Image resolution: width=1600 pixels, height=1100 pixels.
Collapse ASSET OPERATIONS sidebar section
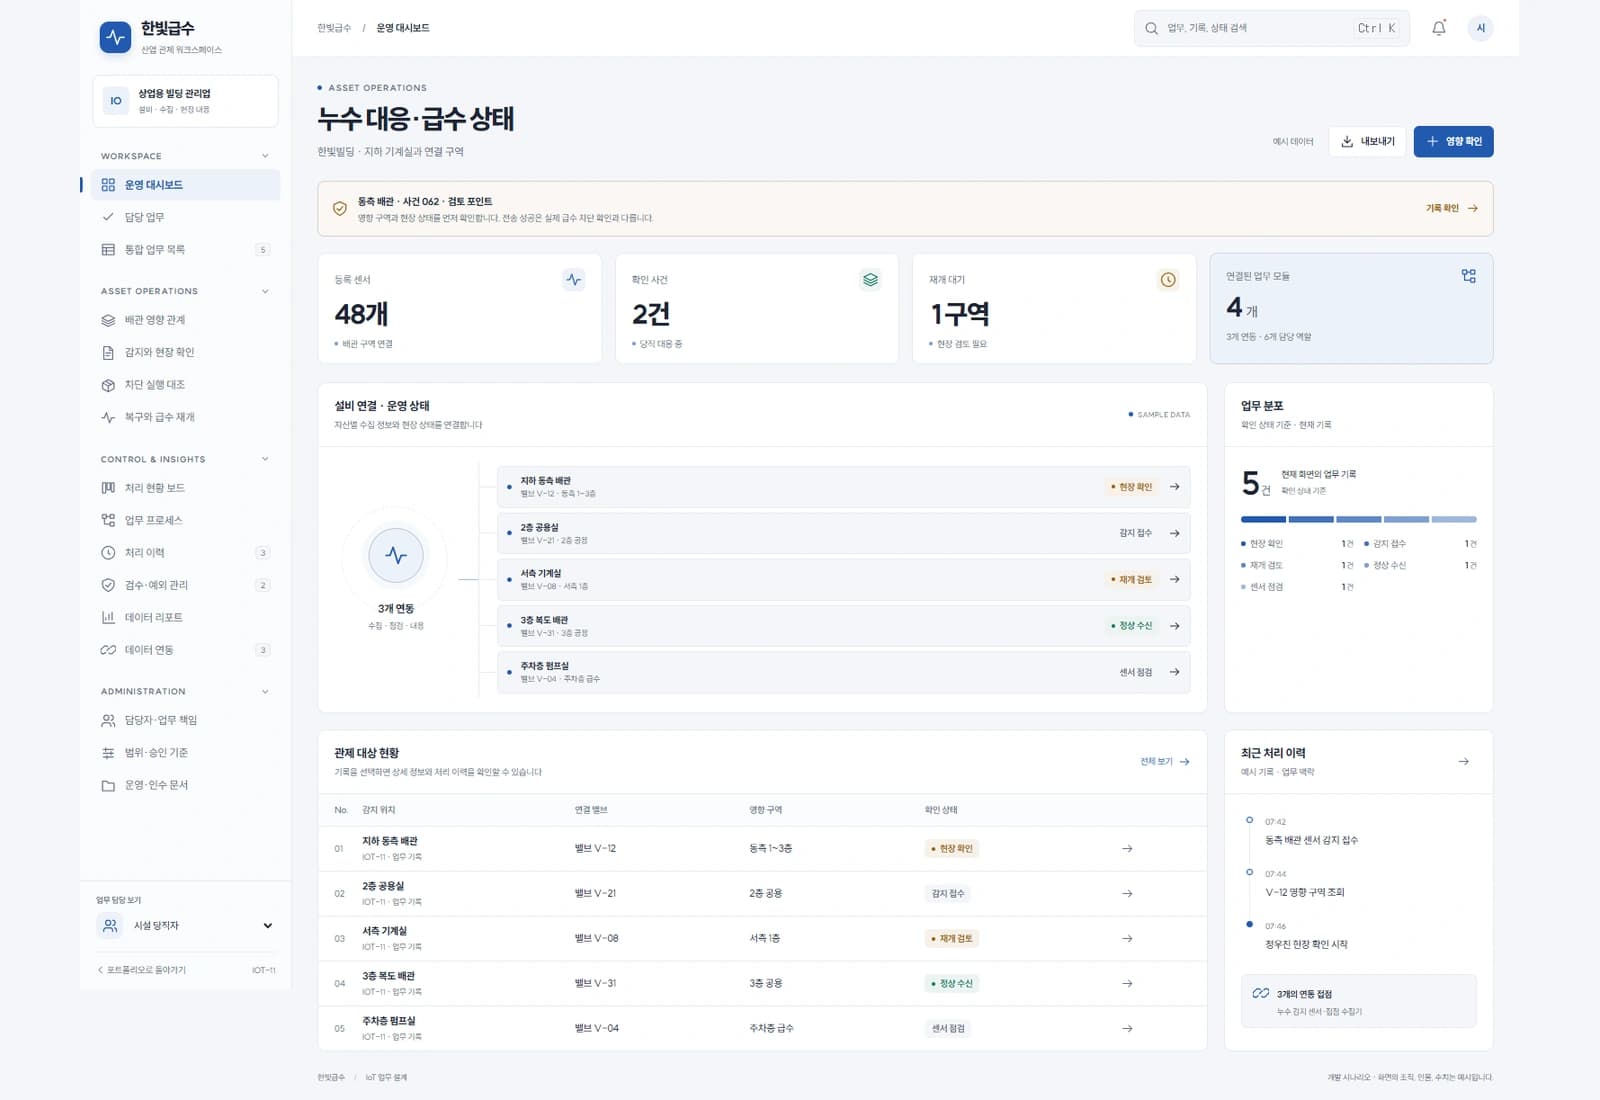265,291
